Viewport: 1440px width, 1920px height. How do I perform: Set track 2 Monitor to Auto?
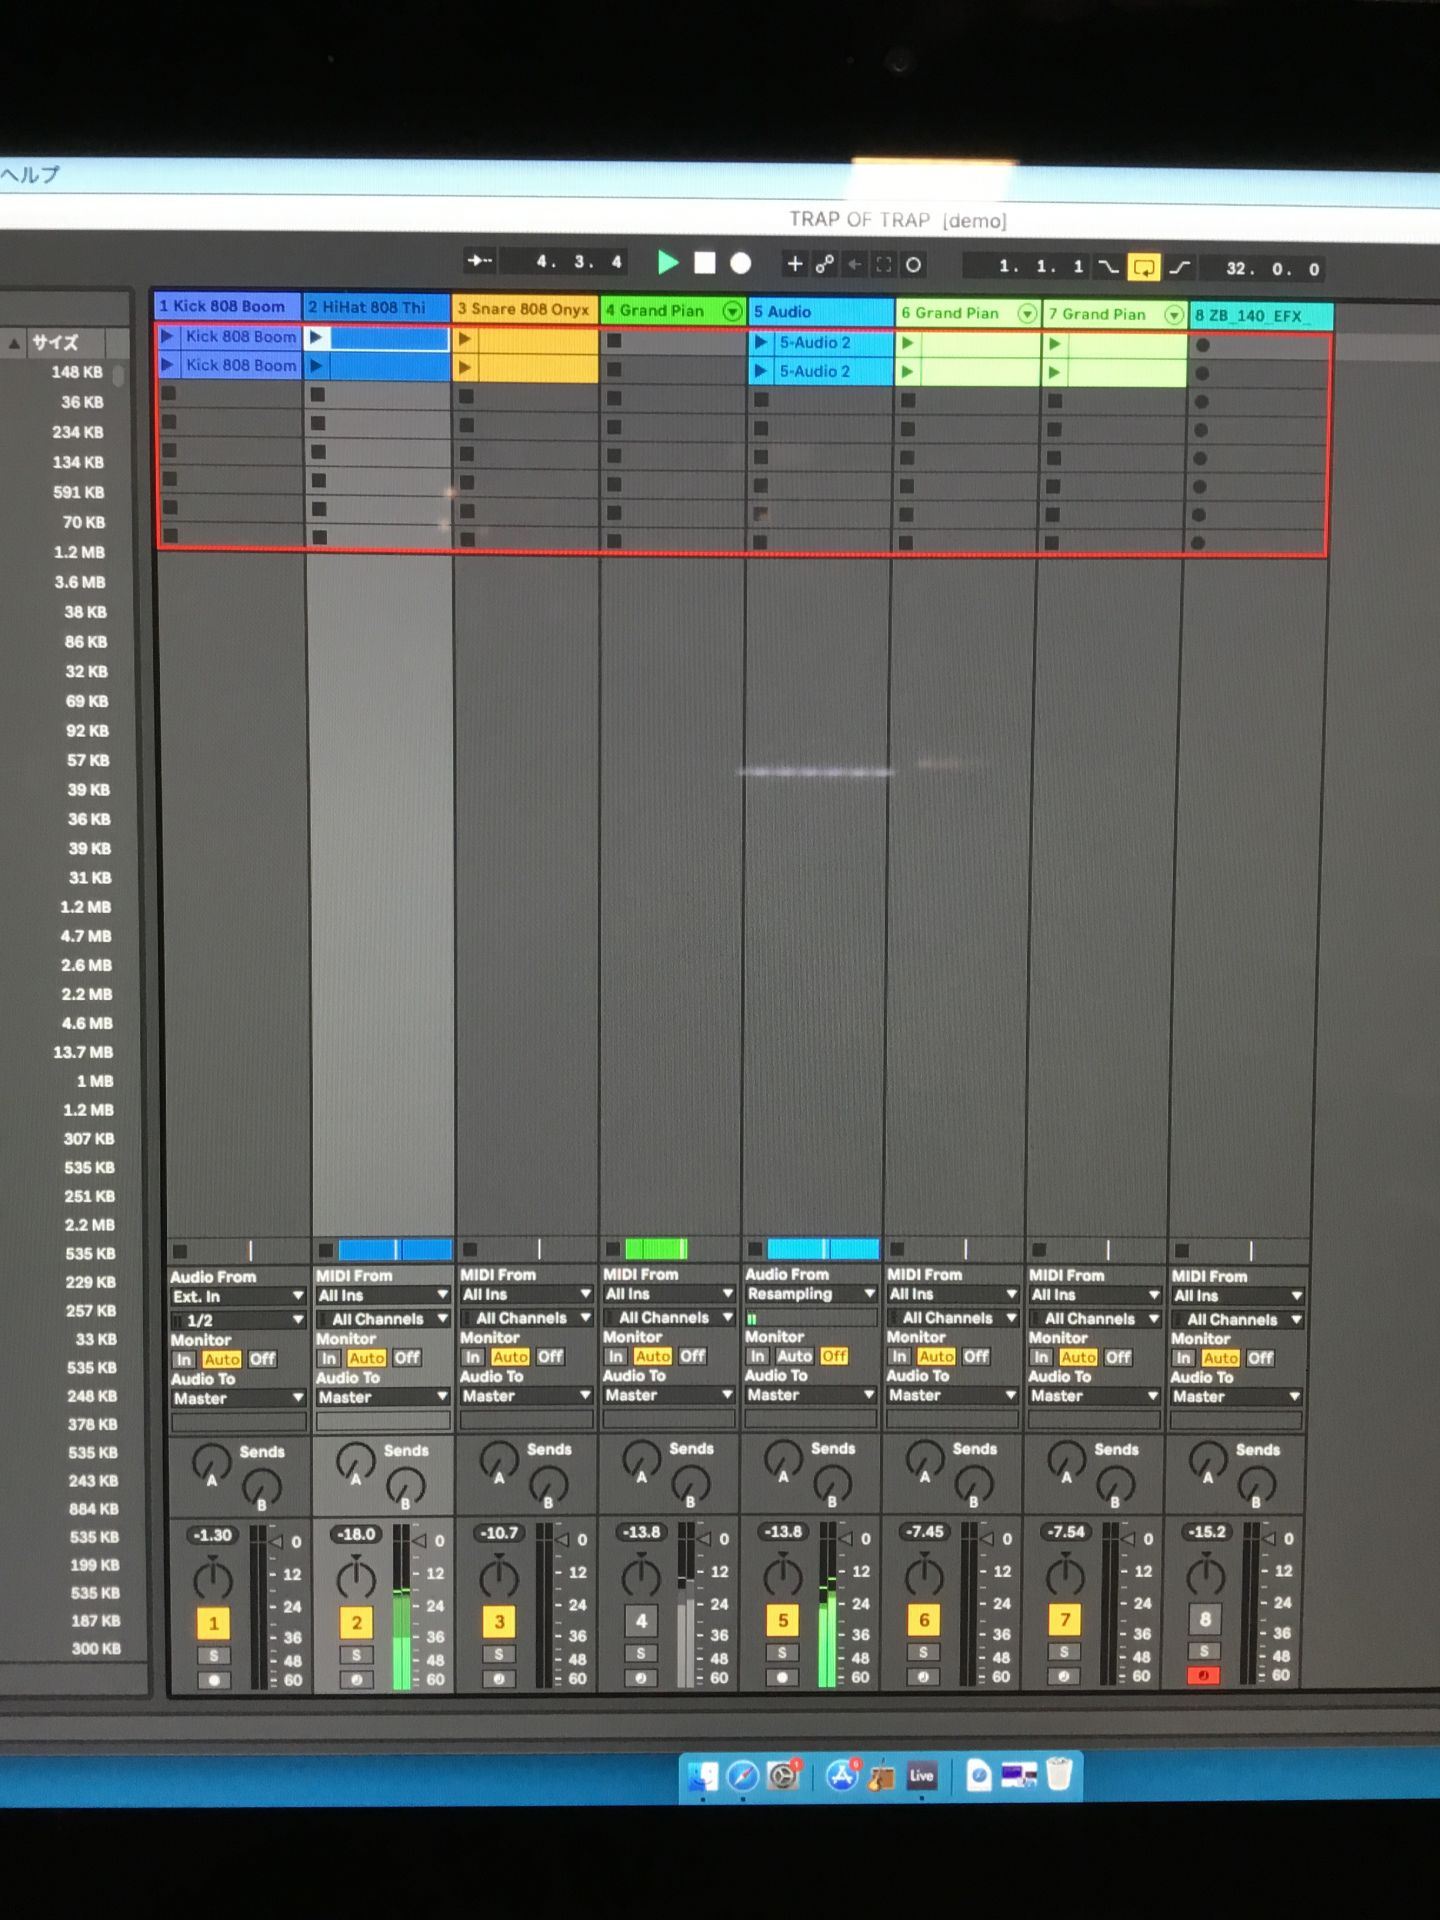tap(366, 1358)
